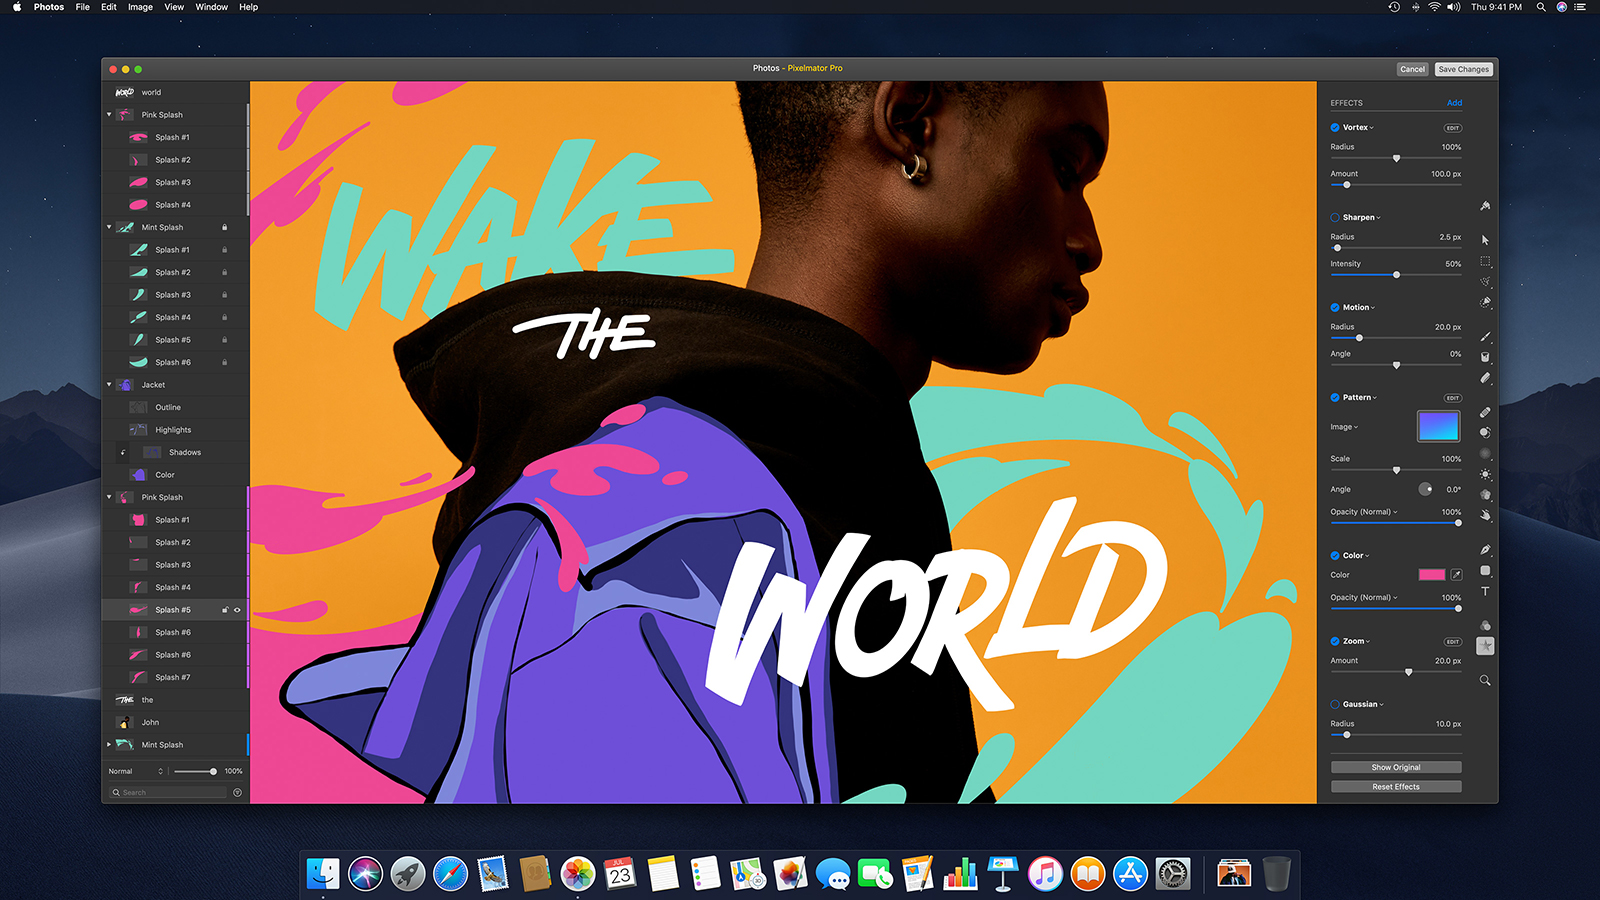Viewport: 1600px width, 900px height.
Task: Click the layers panel search field
Action: click(x=166, y=792)
